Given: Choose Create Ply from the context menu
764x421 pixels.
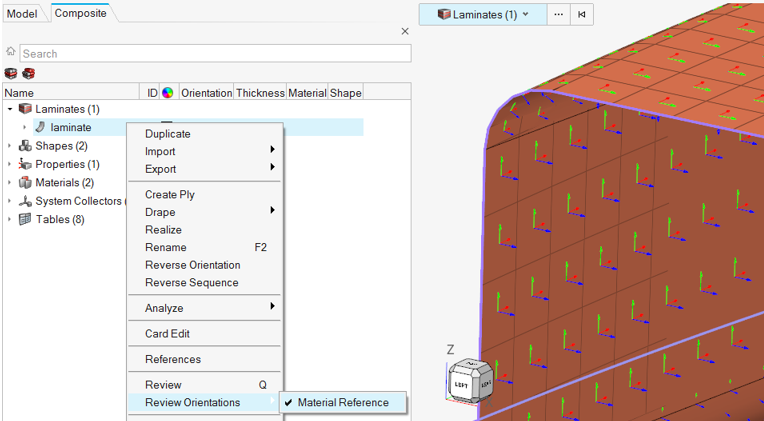Looking at the screenshot, I should coord(169,195).
